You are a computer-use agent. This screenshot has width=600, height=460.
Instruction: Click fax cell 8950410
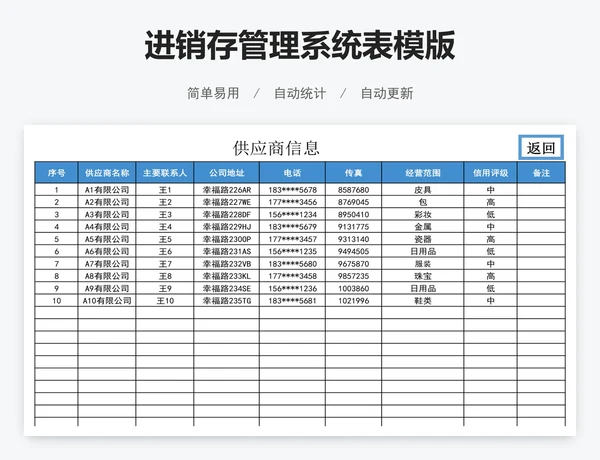click(353, 214)
